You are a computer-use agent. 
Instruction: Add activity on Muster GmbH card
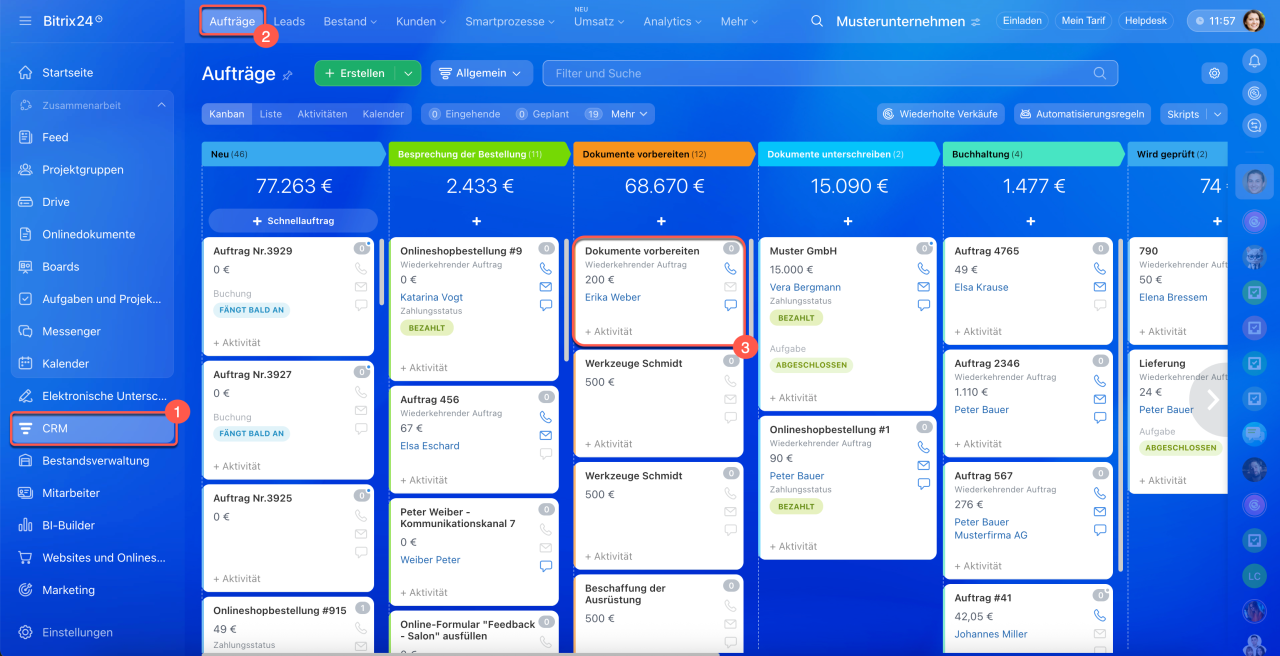coord(793,398)
